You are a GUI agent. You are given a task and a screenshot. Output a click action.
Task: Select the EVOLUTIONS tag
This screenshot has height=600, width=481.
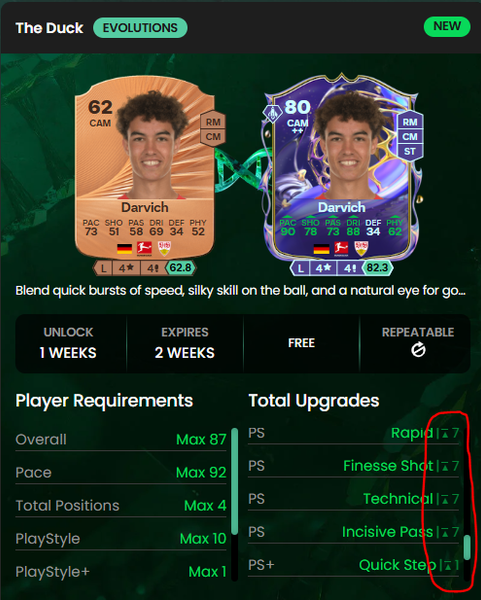pyautogui.click(x=140, y=28)
